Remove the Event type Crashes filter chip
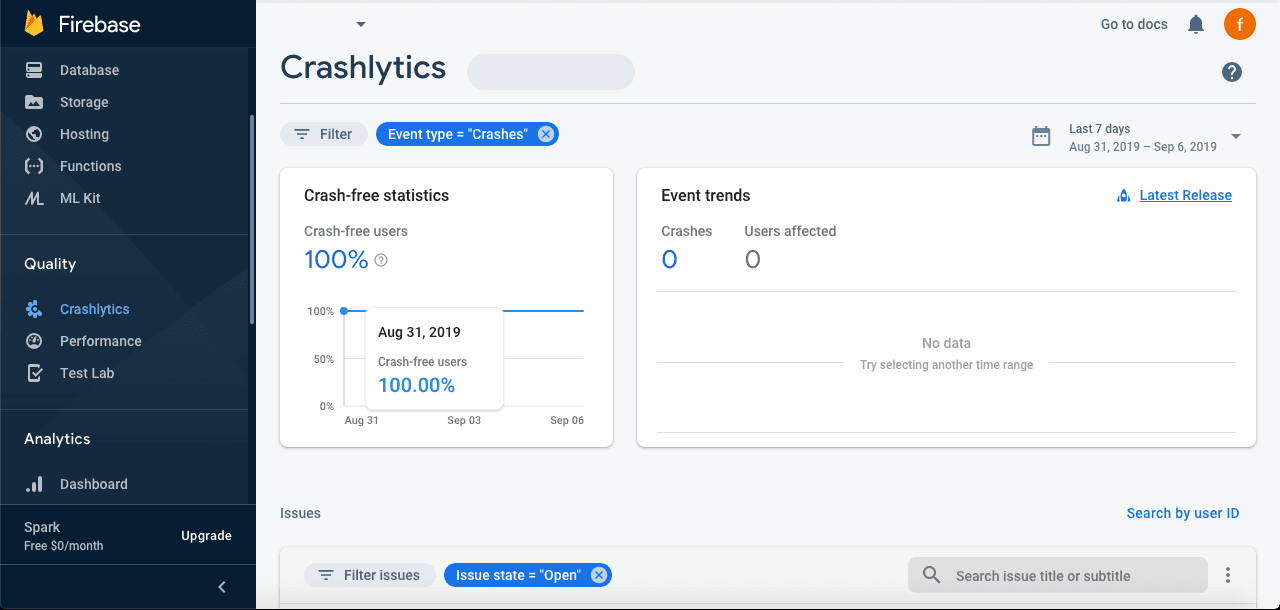 [545, 134]
